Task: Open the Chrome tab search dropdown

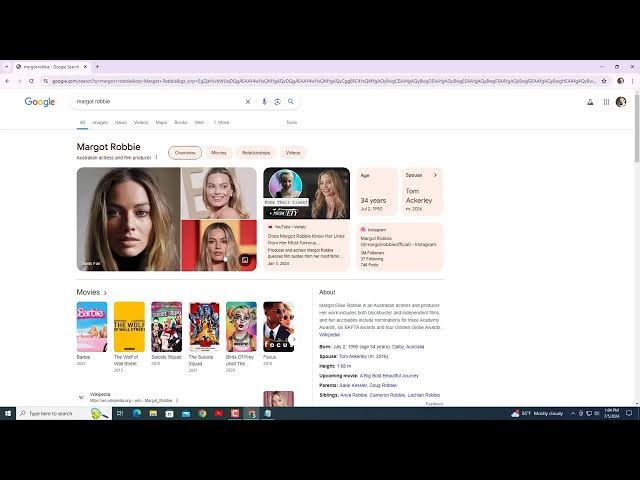Action: pos(6,67)
